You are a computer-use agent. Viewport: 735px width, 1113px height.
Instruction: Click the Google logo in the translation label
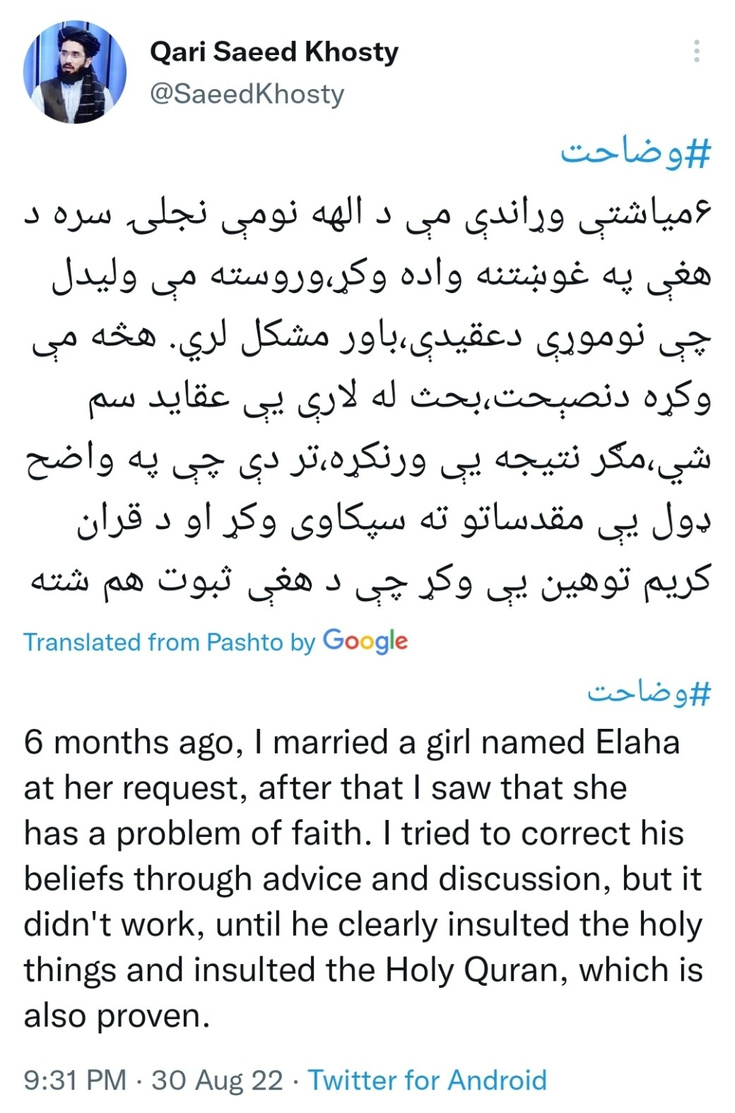click(x=365, y=641)
